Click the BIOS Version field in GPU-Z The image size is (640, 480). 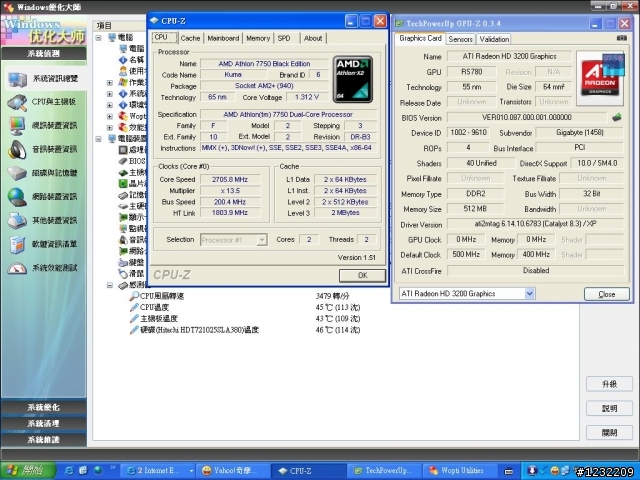pyautogui.click(x=527, y=118)
